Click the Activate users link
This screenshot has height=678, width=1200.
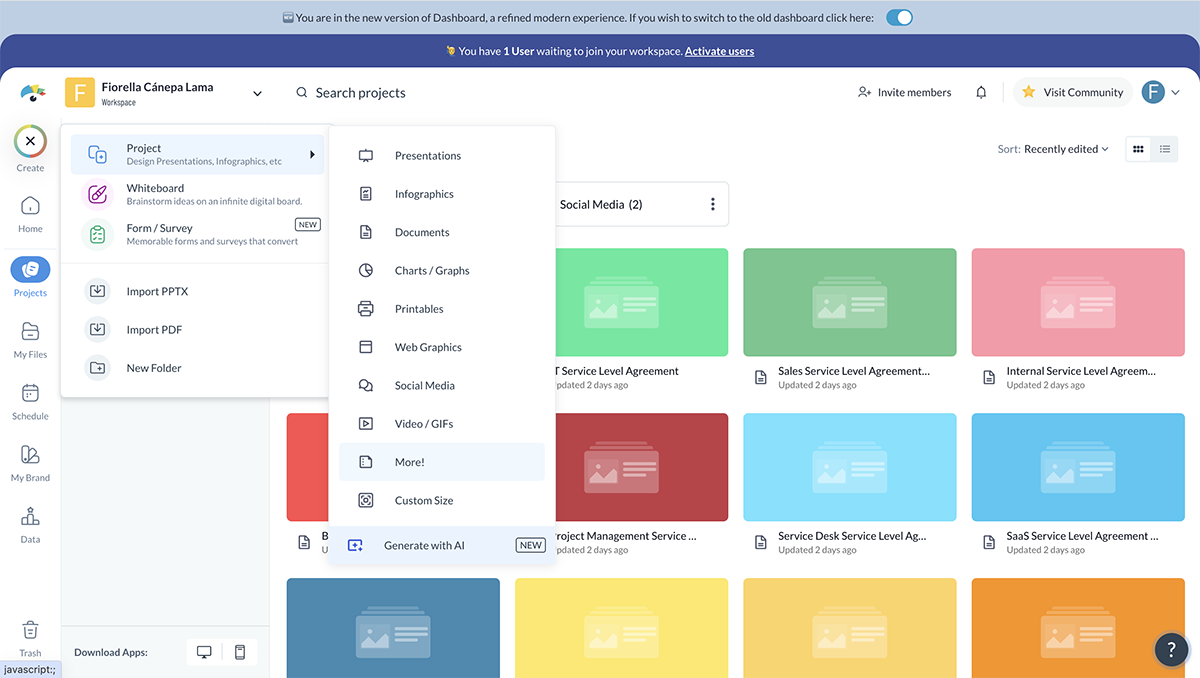719,51
